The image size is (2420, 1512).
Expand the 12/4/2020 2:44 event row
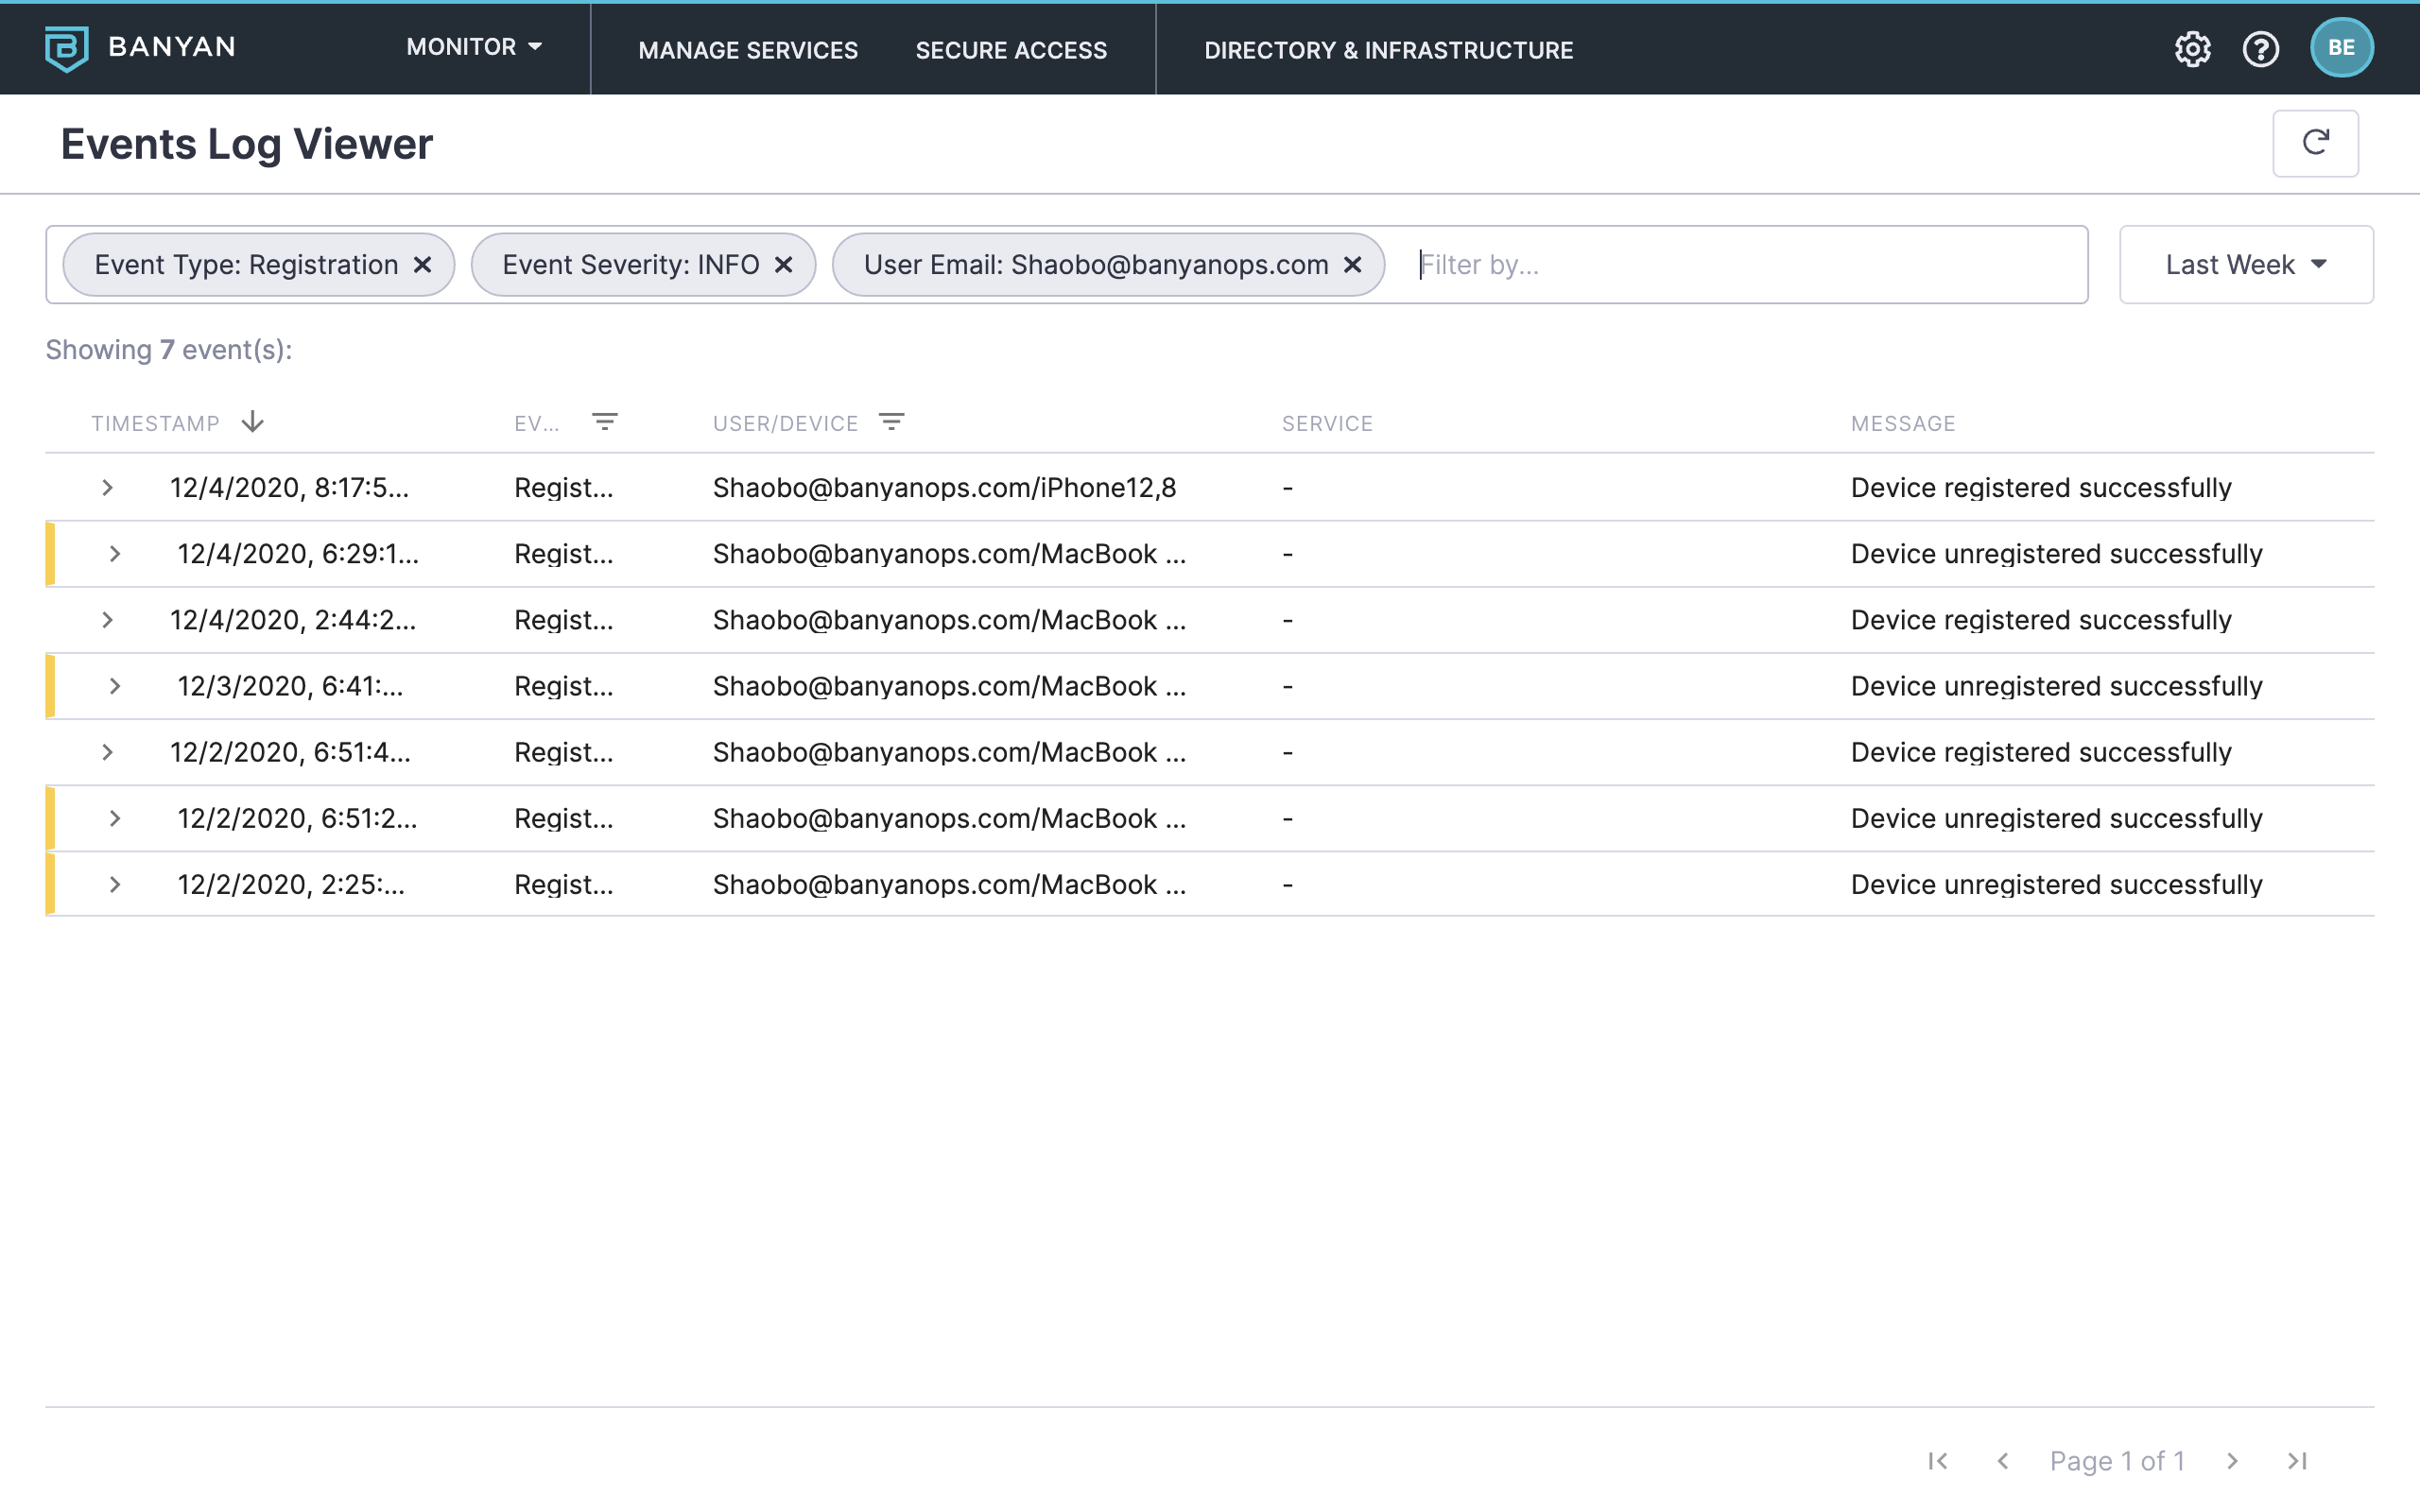[107, 620]
